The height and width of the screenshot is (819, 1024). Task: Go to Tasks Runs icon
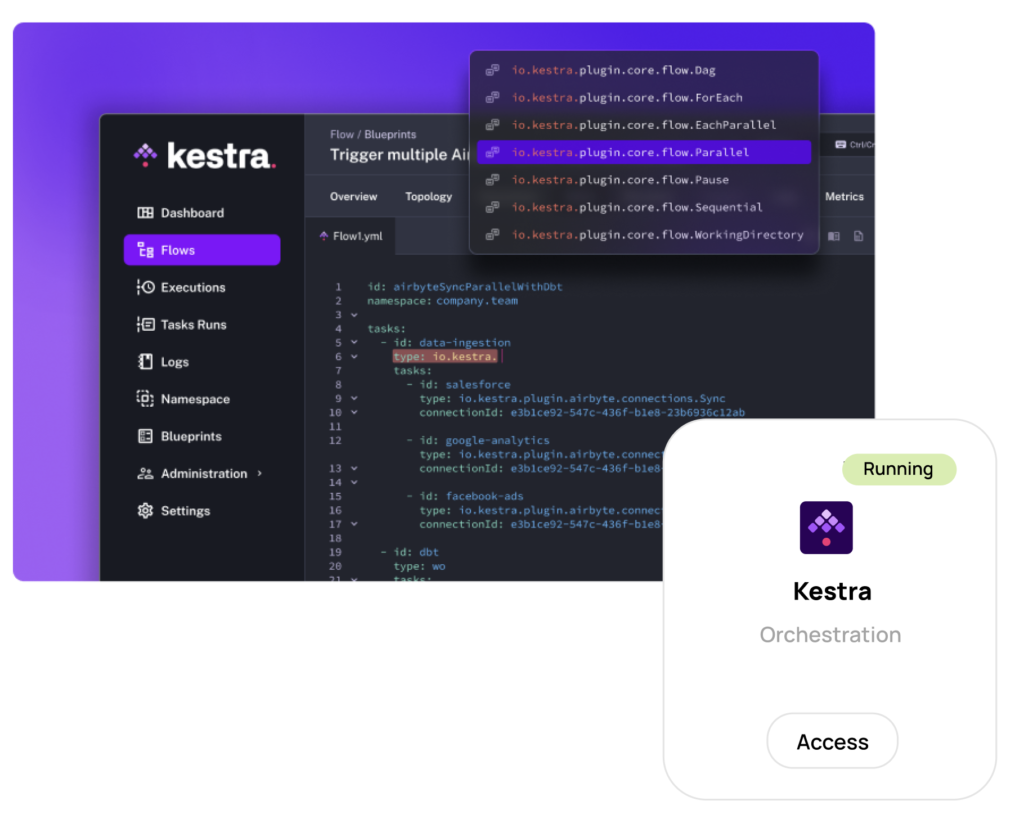(x=146, y=325)
